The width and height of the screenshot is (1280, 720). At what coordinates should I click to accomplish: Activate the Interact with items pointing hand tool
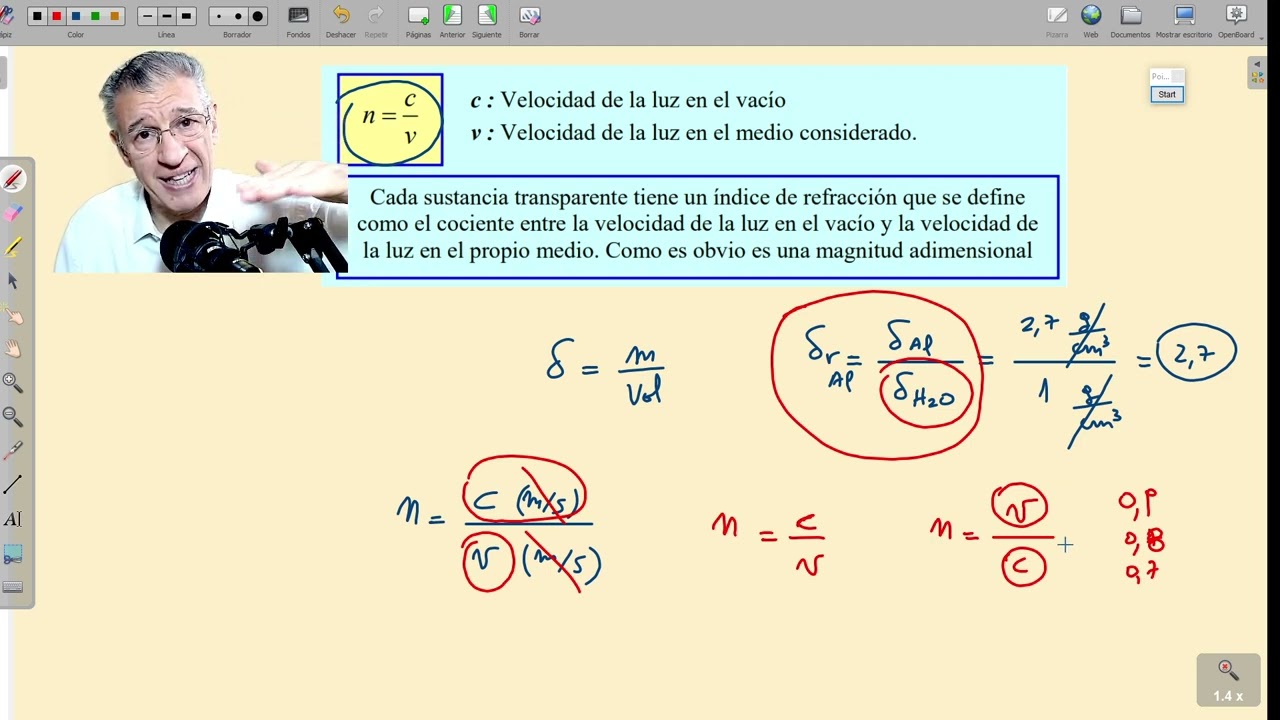[x=13, y=315]
